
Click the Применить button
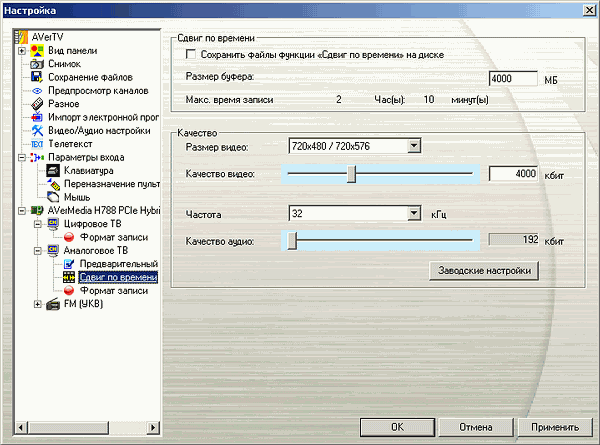[x=555, y=427]
